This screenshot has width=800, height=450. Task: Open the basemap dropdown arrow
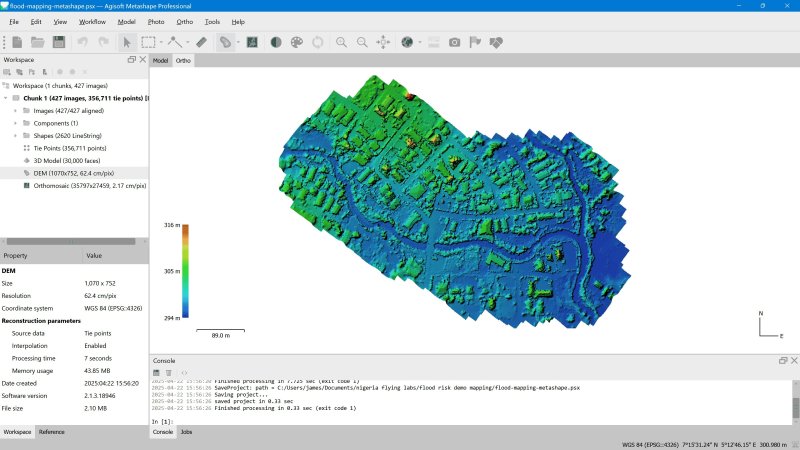(x=420, y=42)
